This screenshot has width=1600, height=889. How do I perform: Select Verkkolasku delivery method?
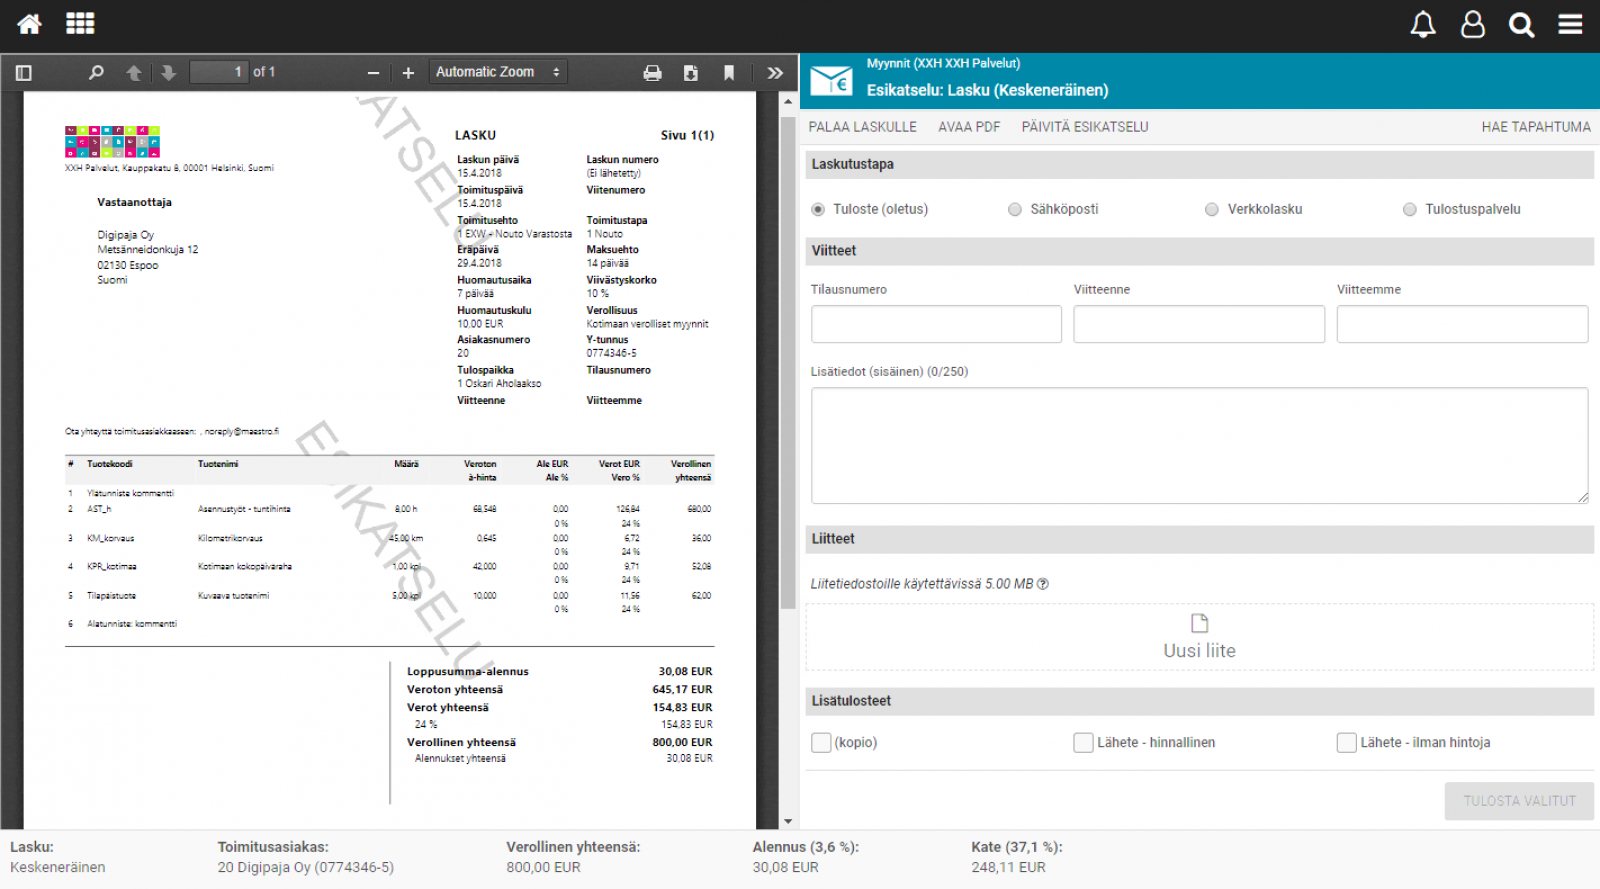pyautogui.click(x=1212, y=209)
